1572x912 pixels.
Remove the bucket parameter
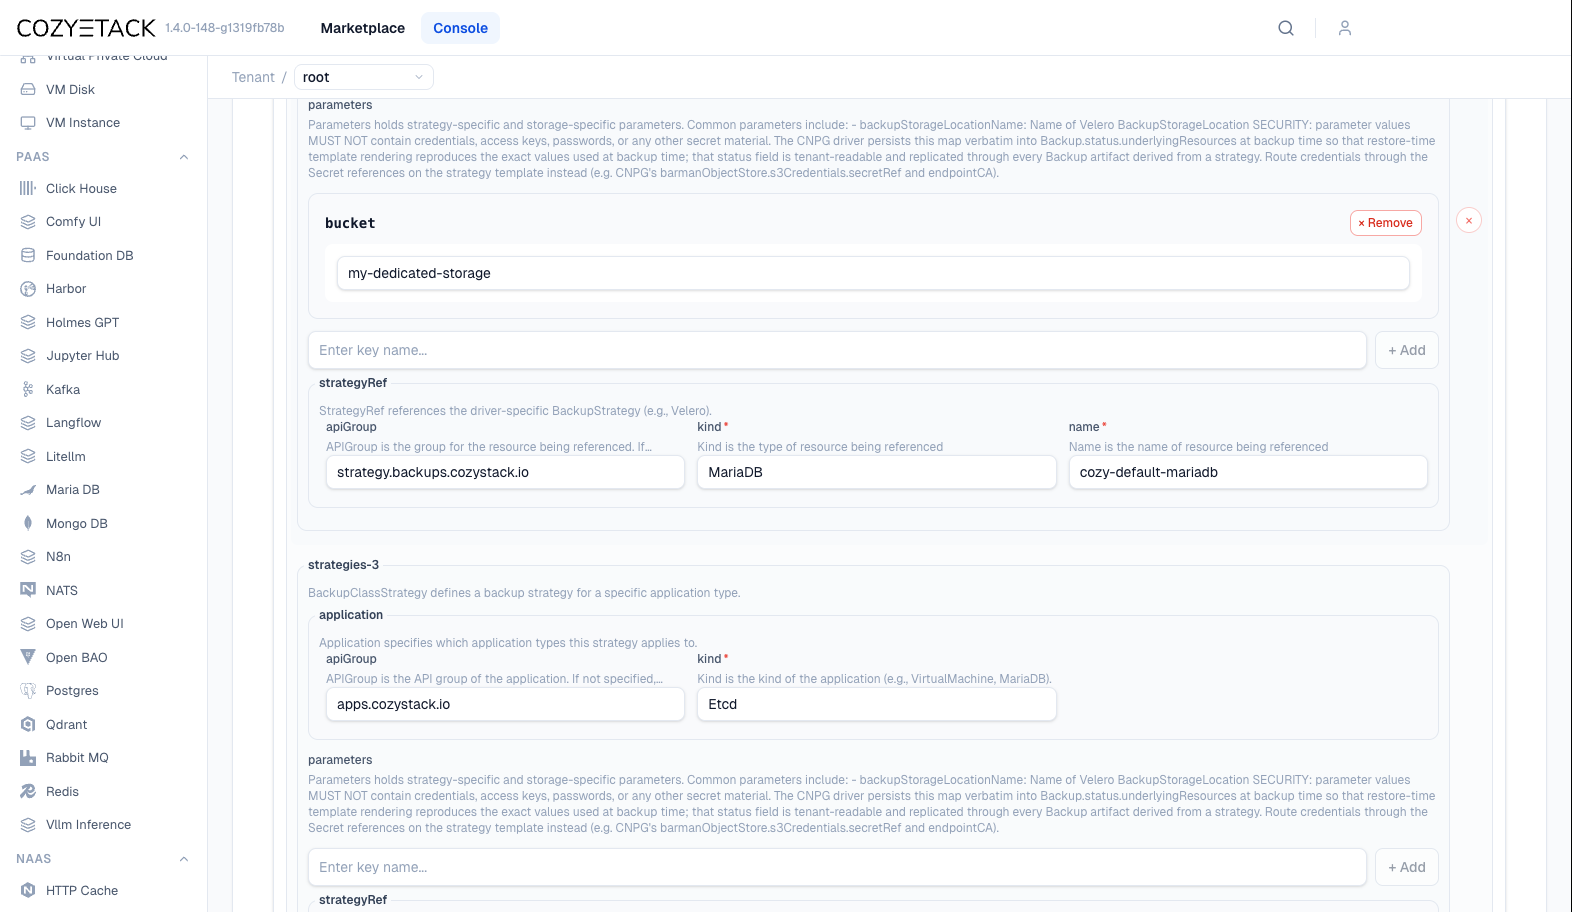coord(1386,223)
